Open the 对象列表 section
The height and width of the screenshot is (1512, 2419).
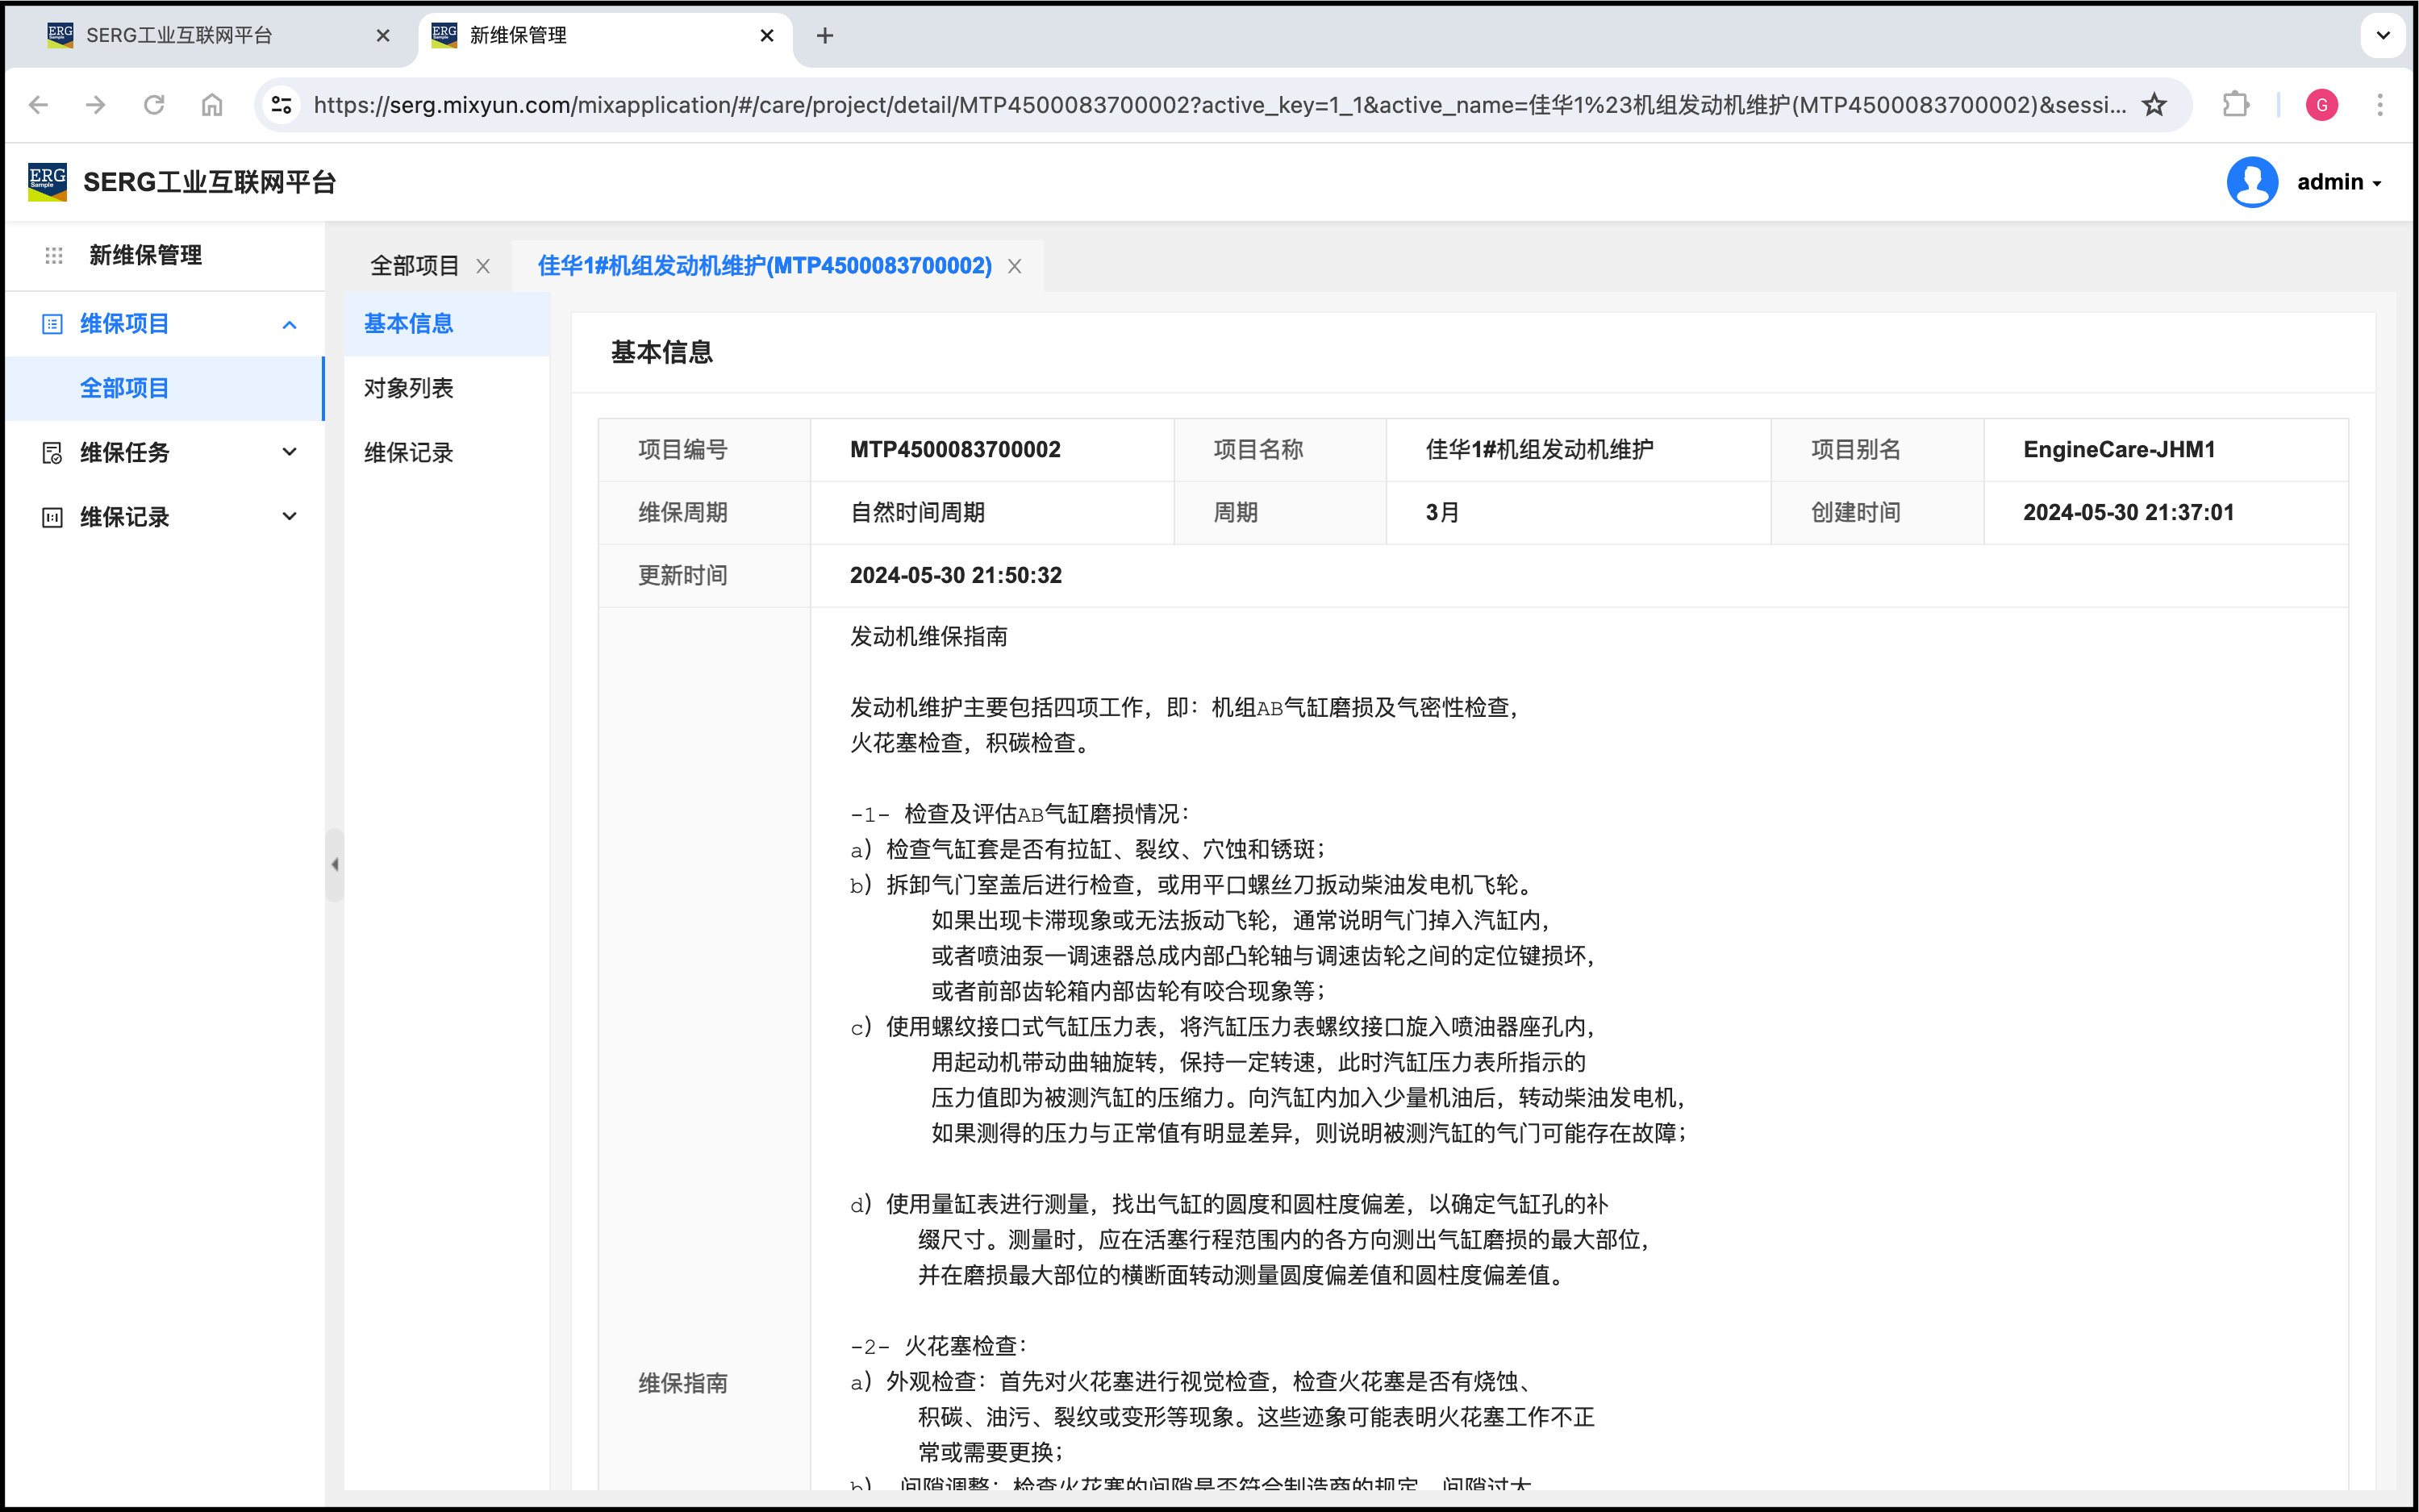coord(408,388)
